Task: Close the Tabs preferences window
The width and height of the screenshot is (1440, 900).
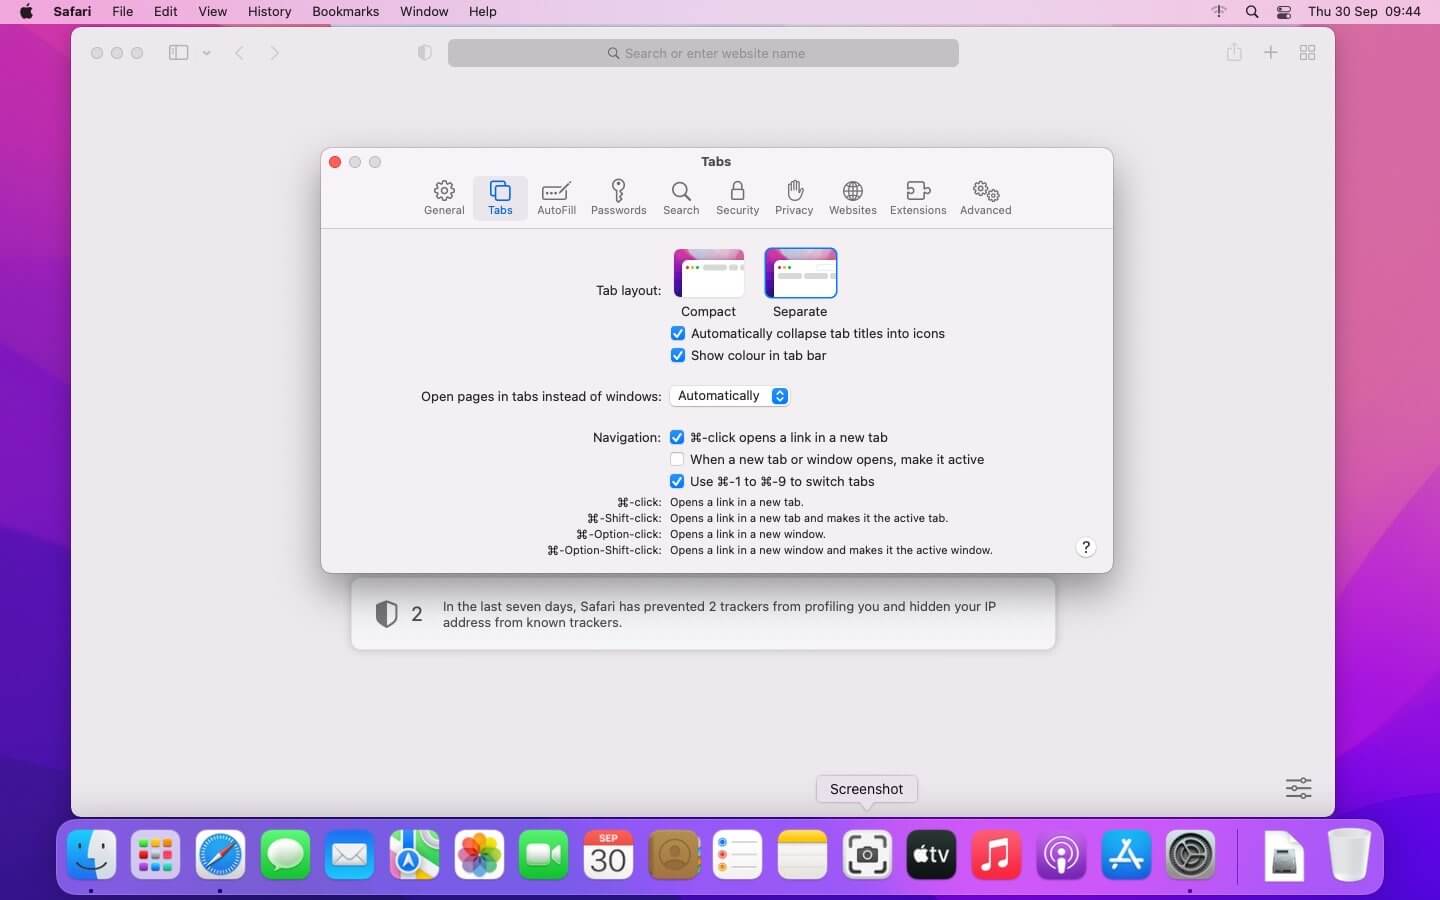Action: pos(335,162)
